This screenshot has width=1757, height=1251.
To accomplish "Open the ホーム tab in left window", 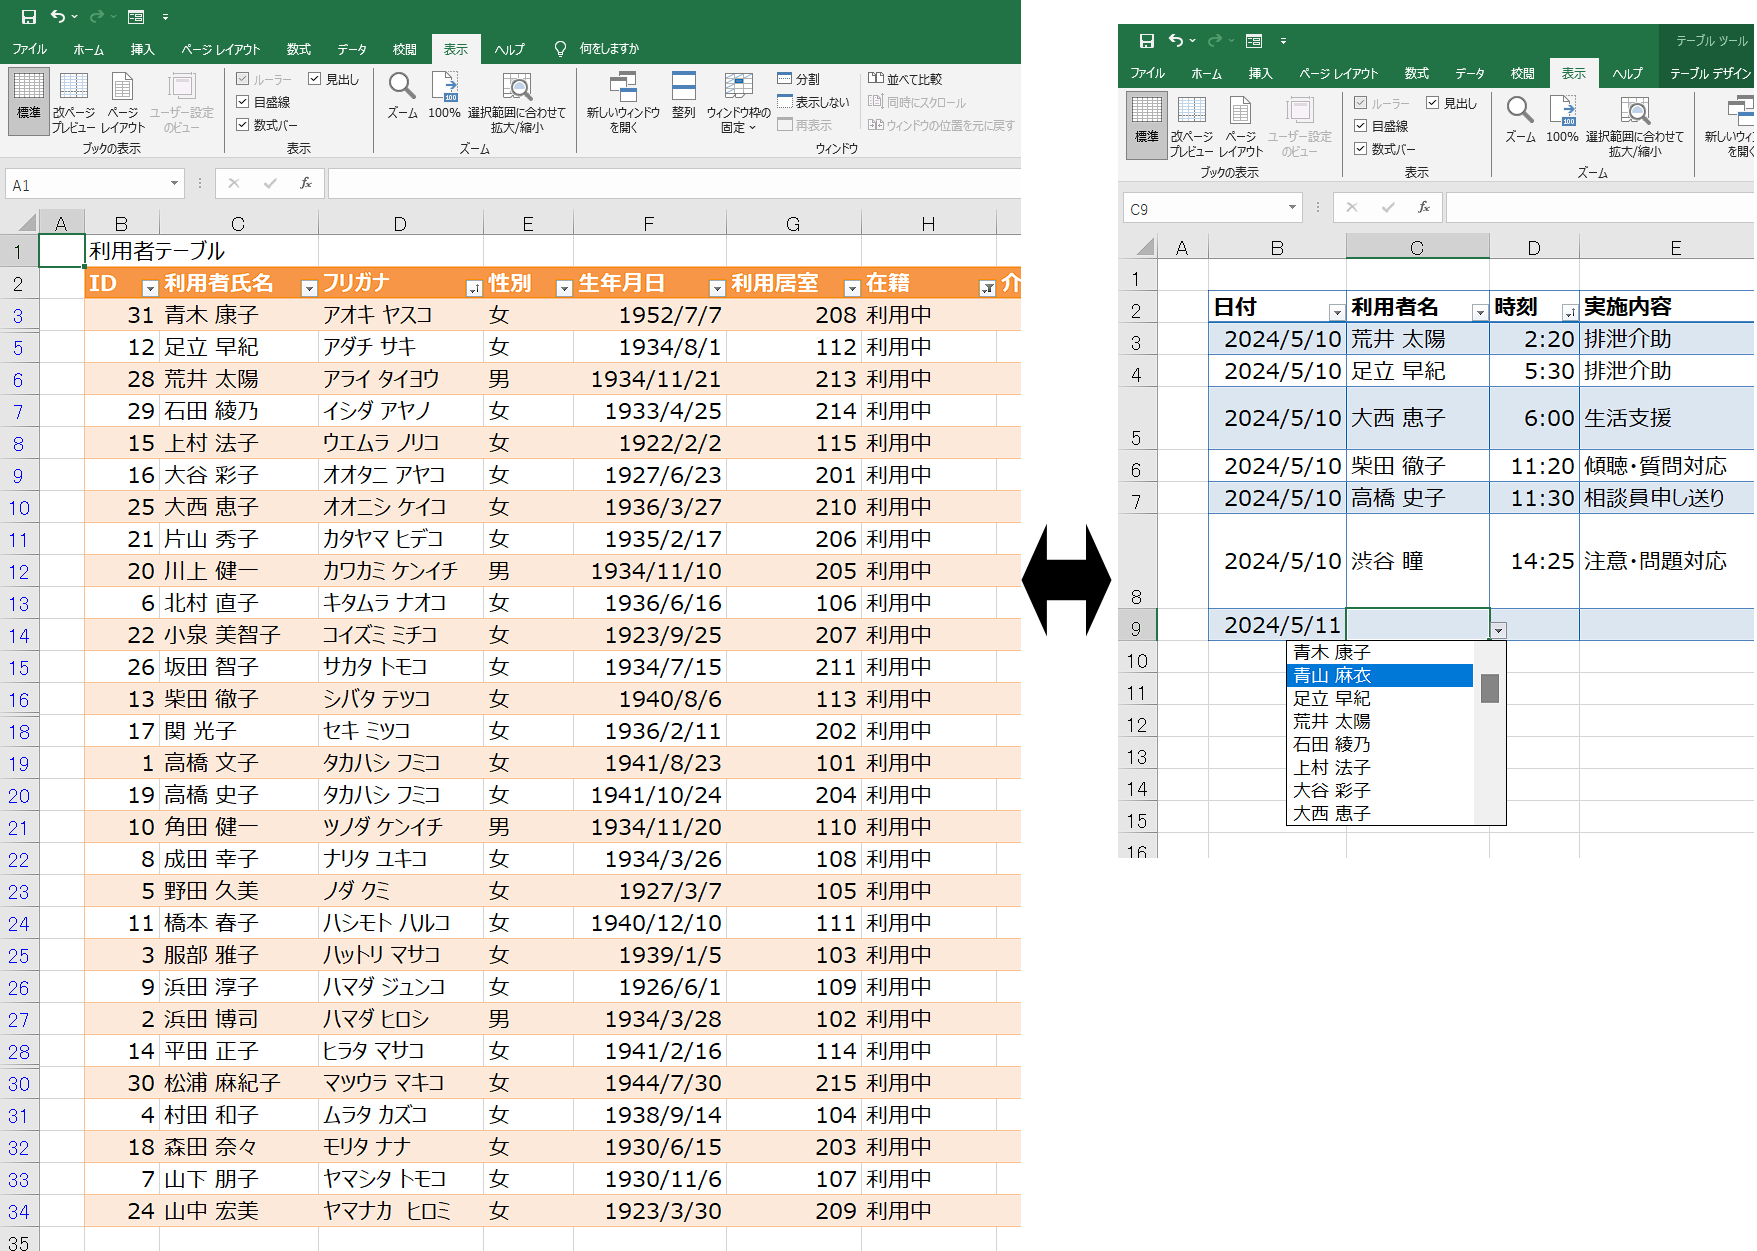I will [88, 49].
